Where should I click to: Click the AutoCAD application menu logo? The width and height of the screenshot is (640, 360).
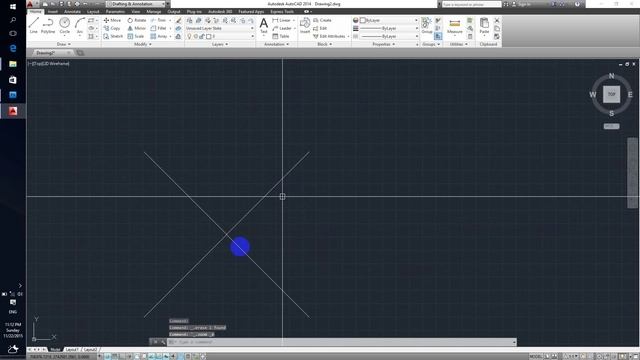pyautogui.click(x=30, y=4)
